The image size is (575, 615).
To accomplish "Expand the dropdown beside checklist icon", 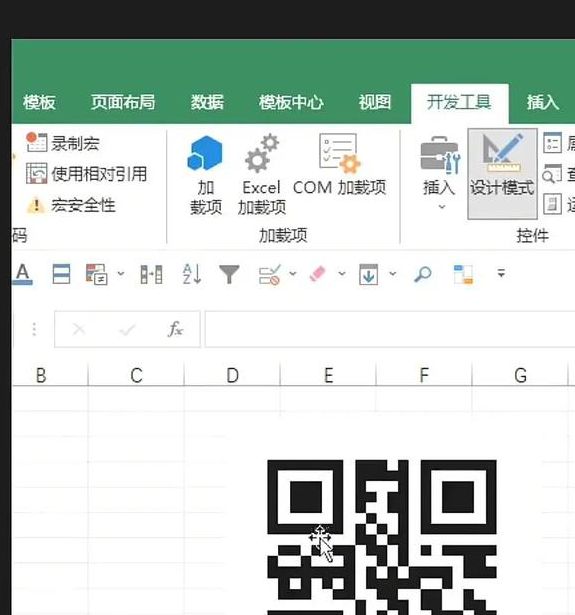I will (293, 273).
